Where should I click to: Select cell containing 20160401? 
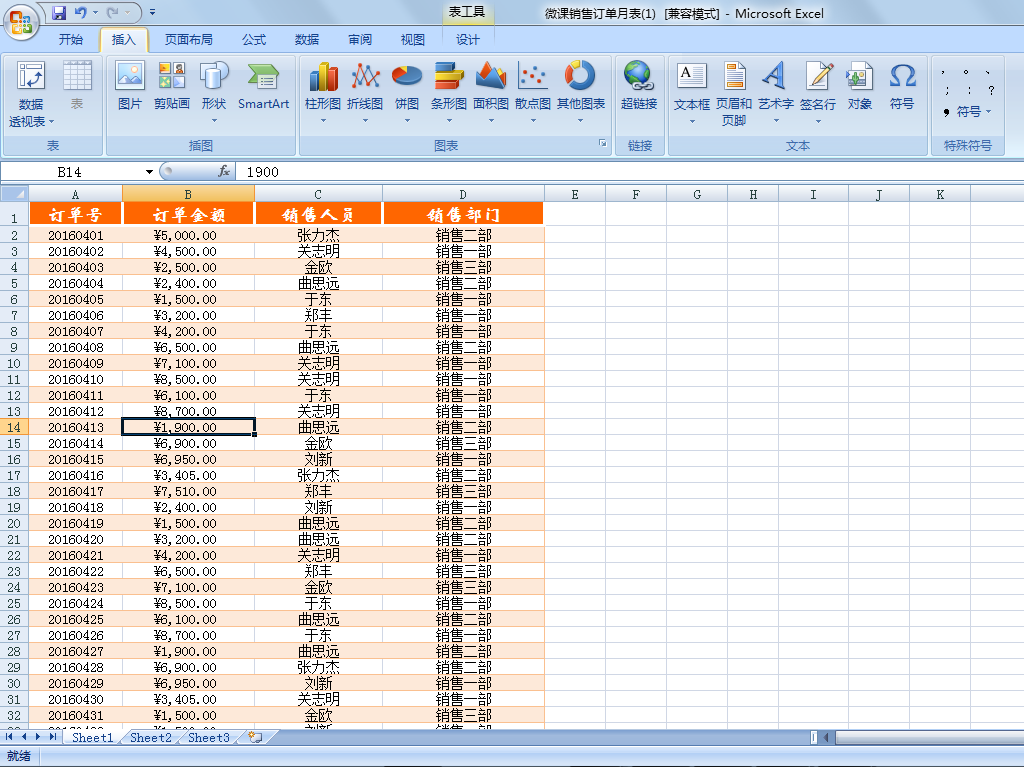pyautogui.click(x=76, y=235)
